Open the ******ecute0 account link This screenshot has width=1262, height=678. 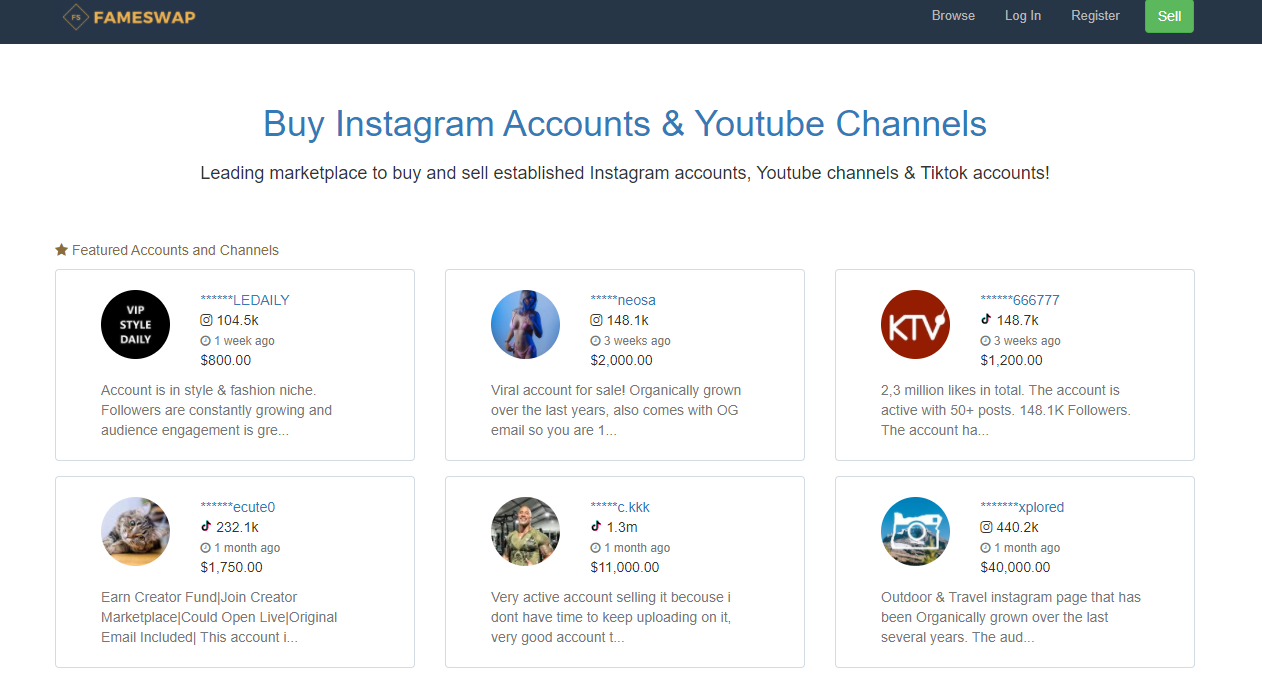click(238, 507)
